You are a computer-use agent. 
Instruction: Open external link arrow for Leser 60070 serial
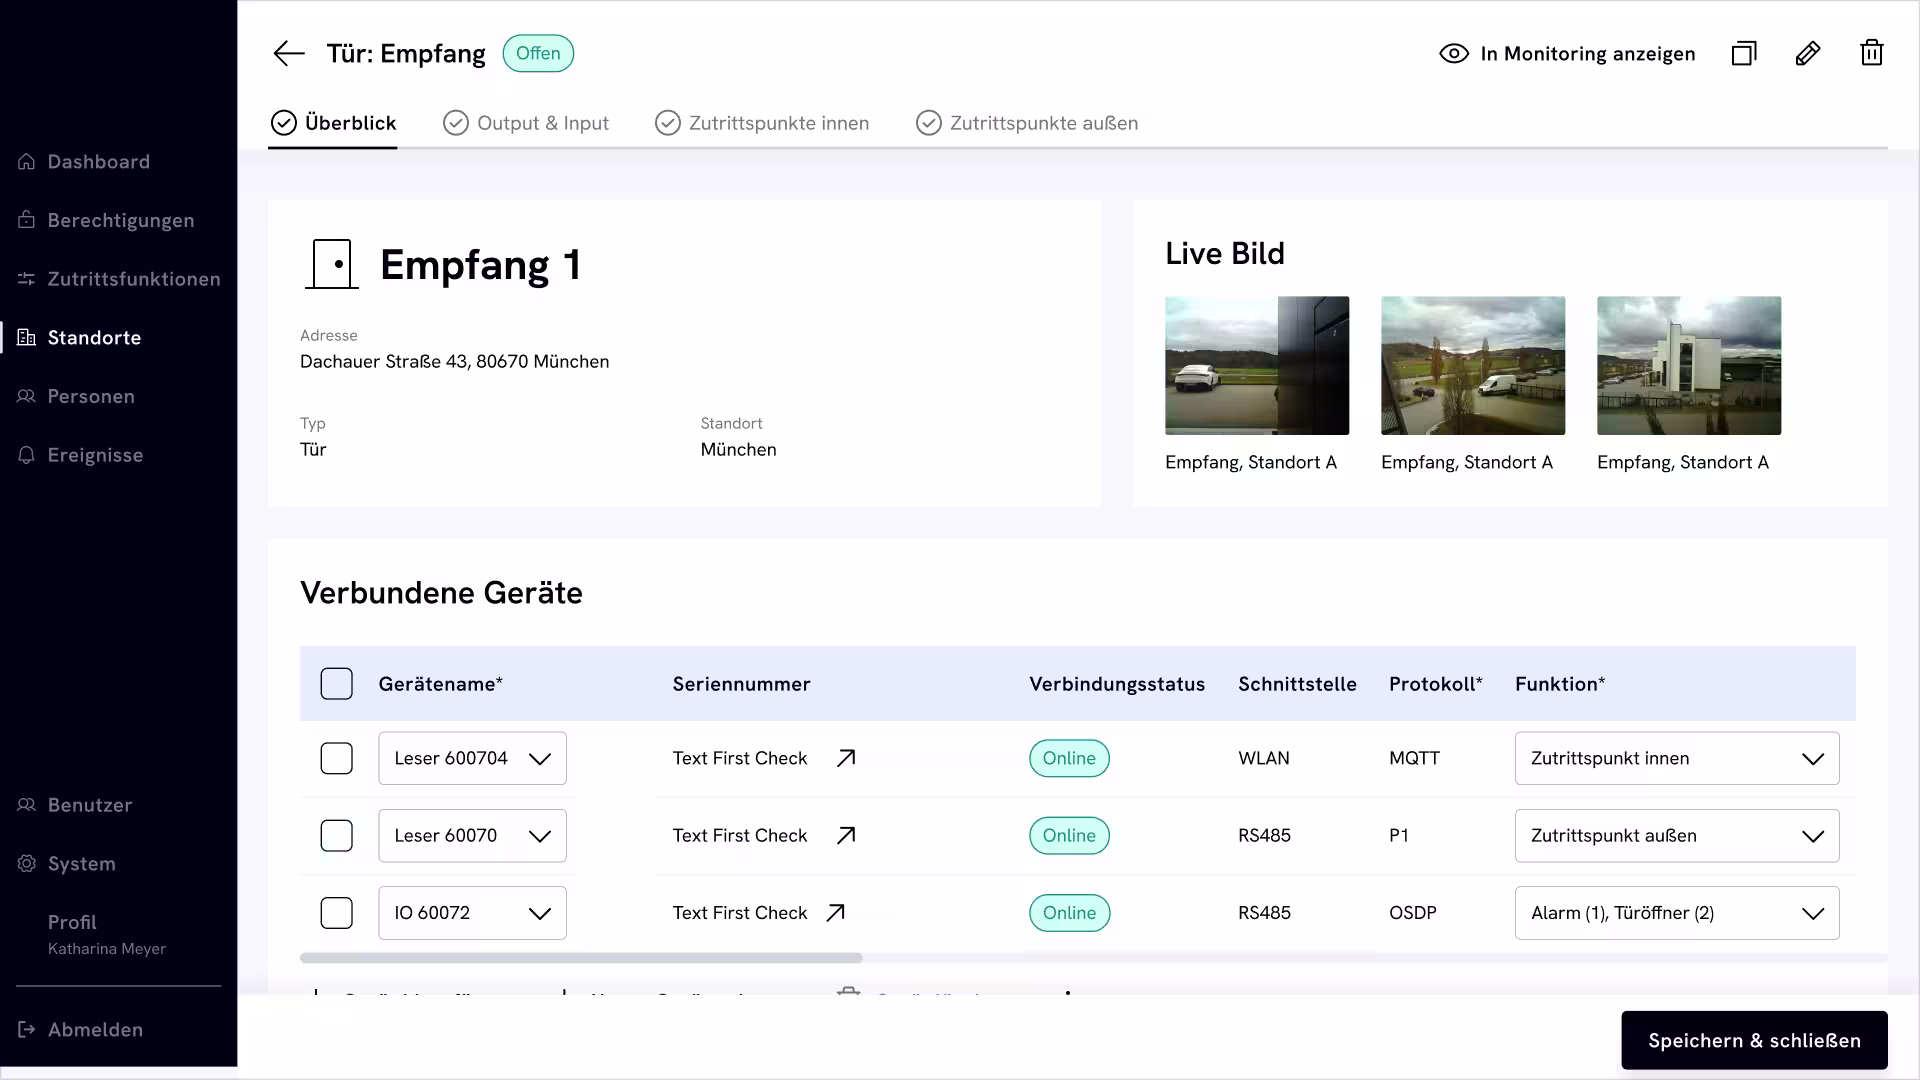(x=846, y=835)
